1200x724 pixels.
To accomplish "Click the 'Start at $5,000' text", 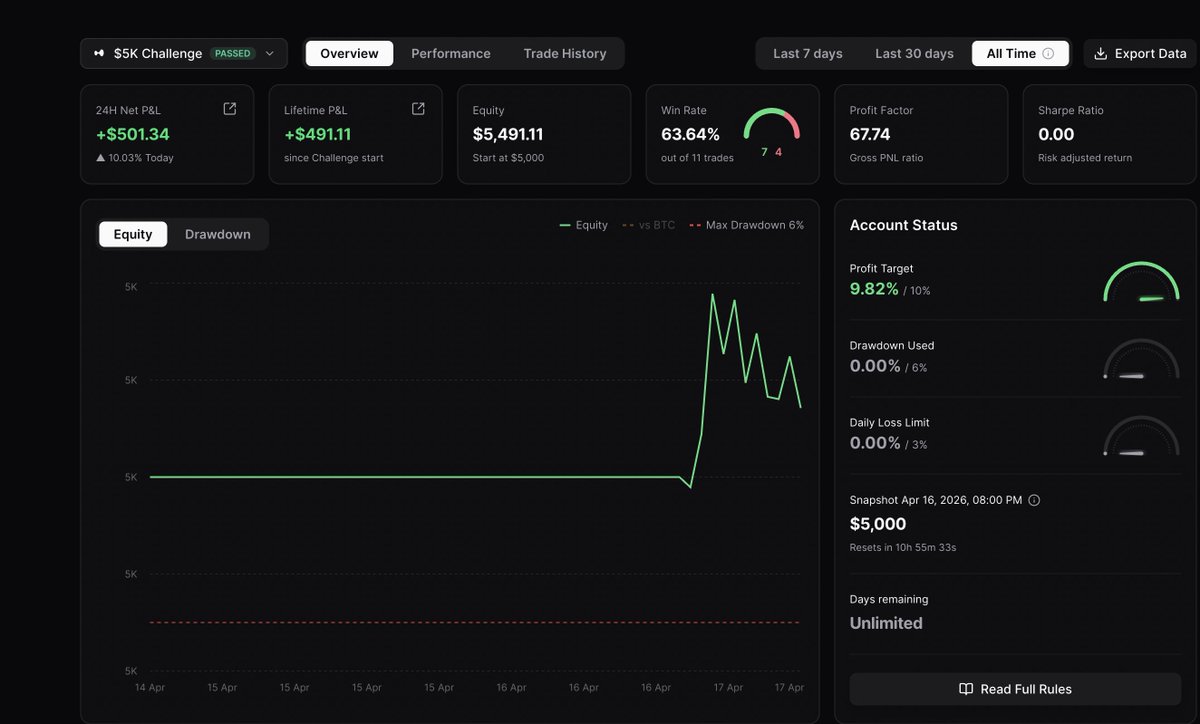I will [x=508, y=158].
